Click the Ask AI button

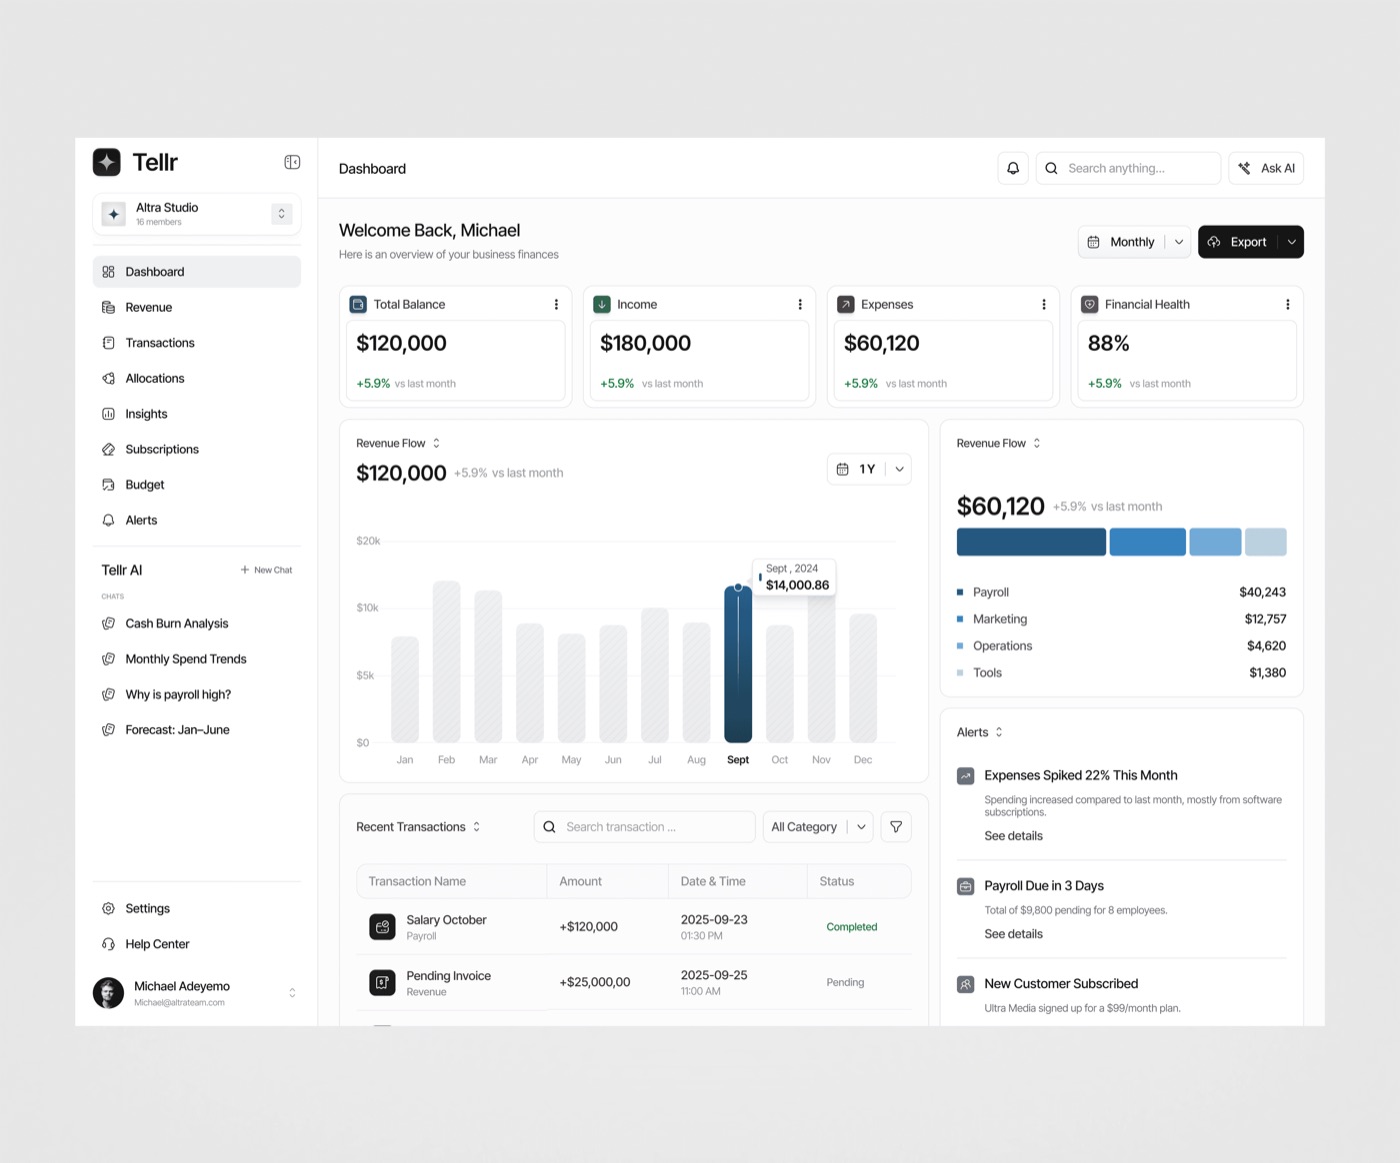click(1266, 168)
